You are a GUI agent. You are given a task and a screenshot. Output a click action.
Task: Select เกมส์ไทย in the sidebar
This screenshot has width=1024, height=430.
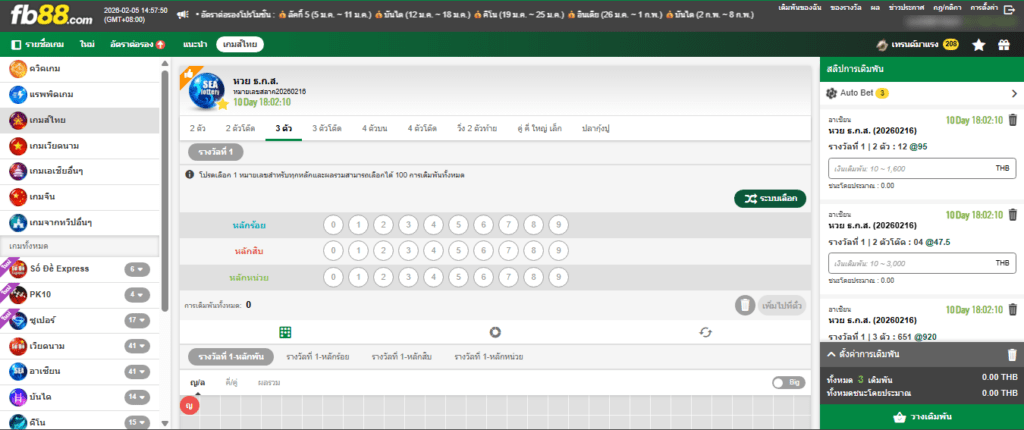tap(80, 120)
